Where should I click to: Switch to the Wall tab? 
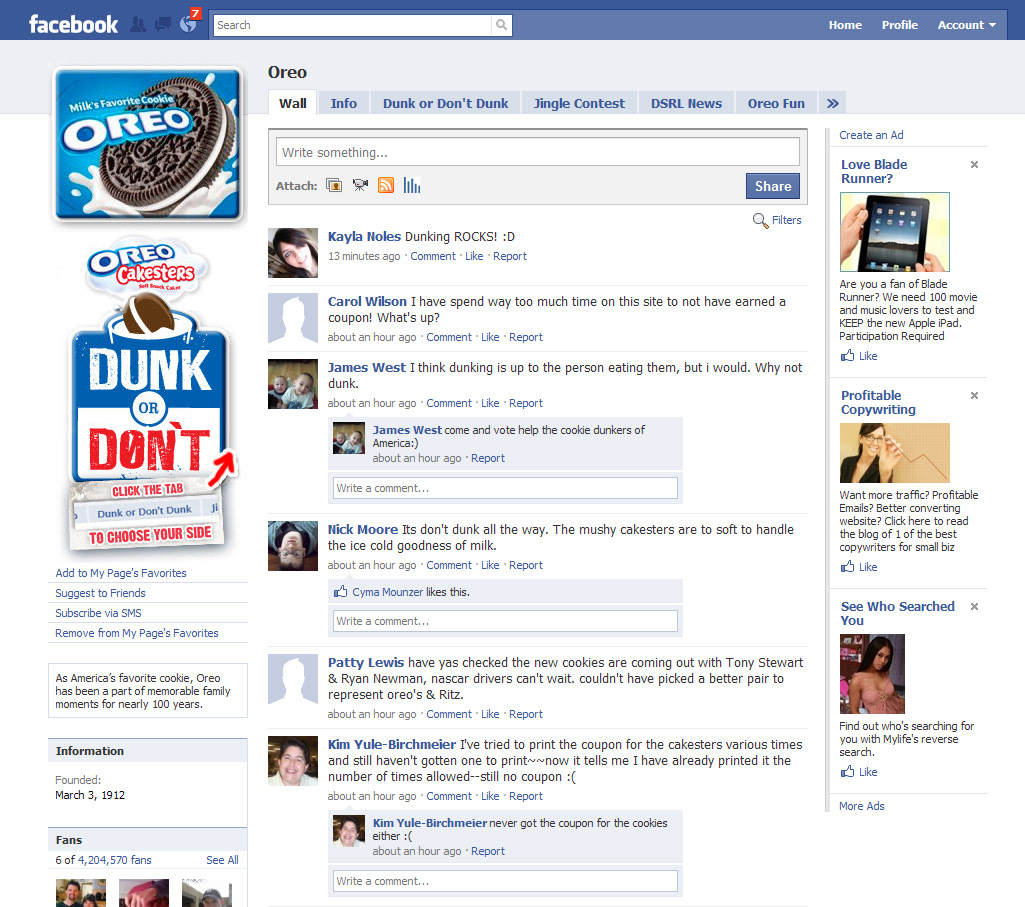tap(293, 103)
